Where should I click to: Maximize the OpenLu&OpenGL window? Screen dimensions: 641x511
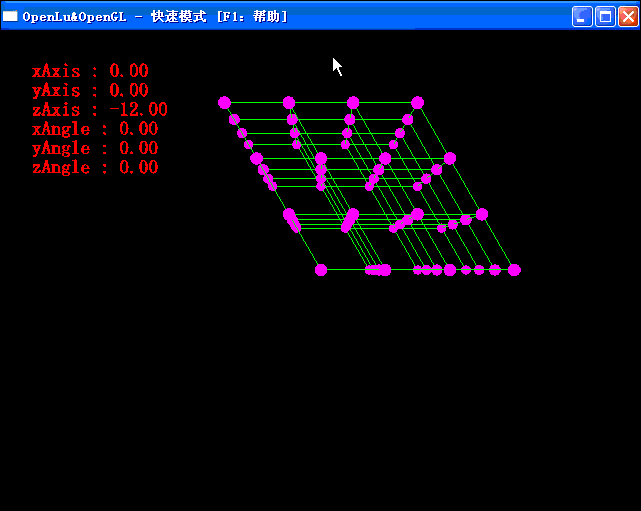pos(605,17)
